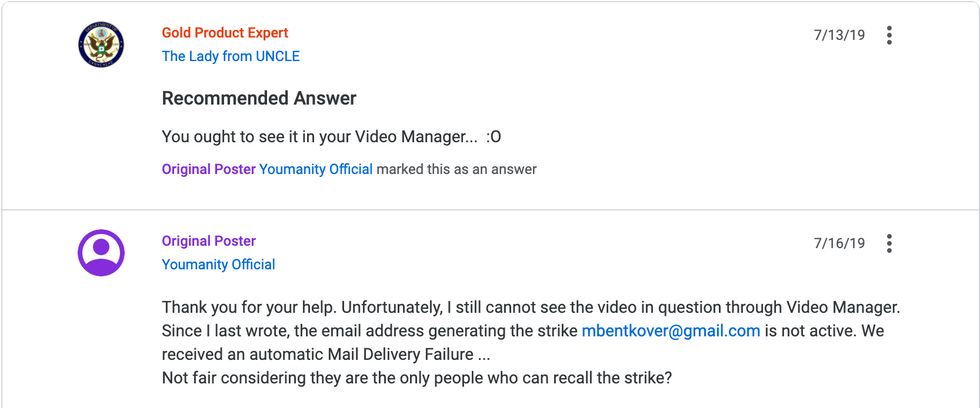Click the 'You ought to see it' answer text

[331, 136]
